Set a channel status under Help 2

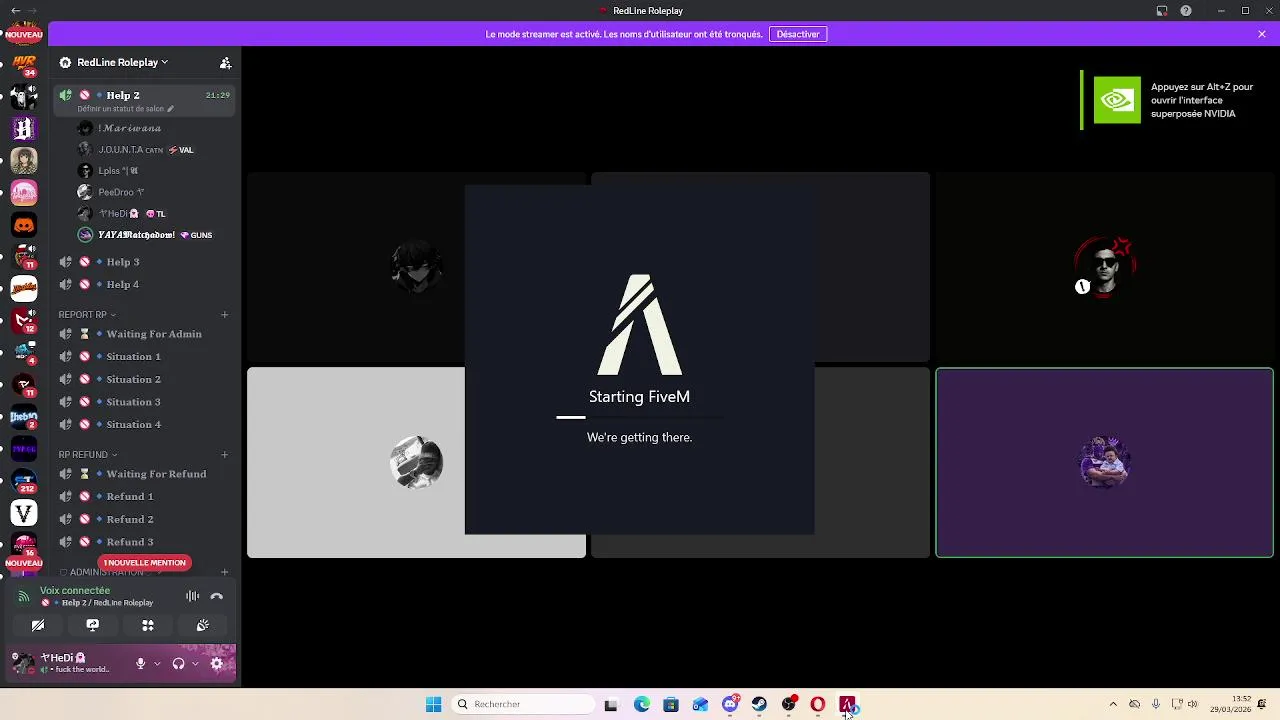tap(126, 108)
